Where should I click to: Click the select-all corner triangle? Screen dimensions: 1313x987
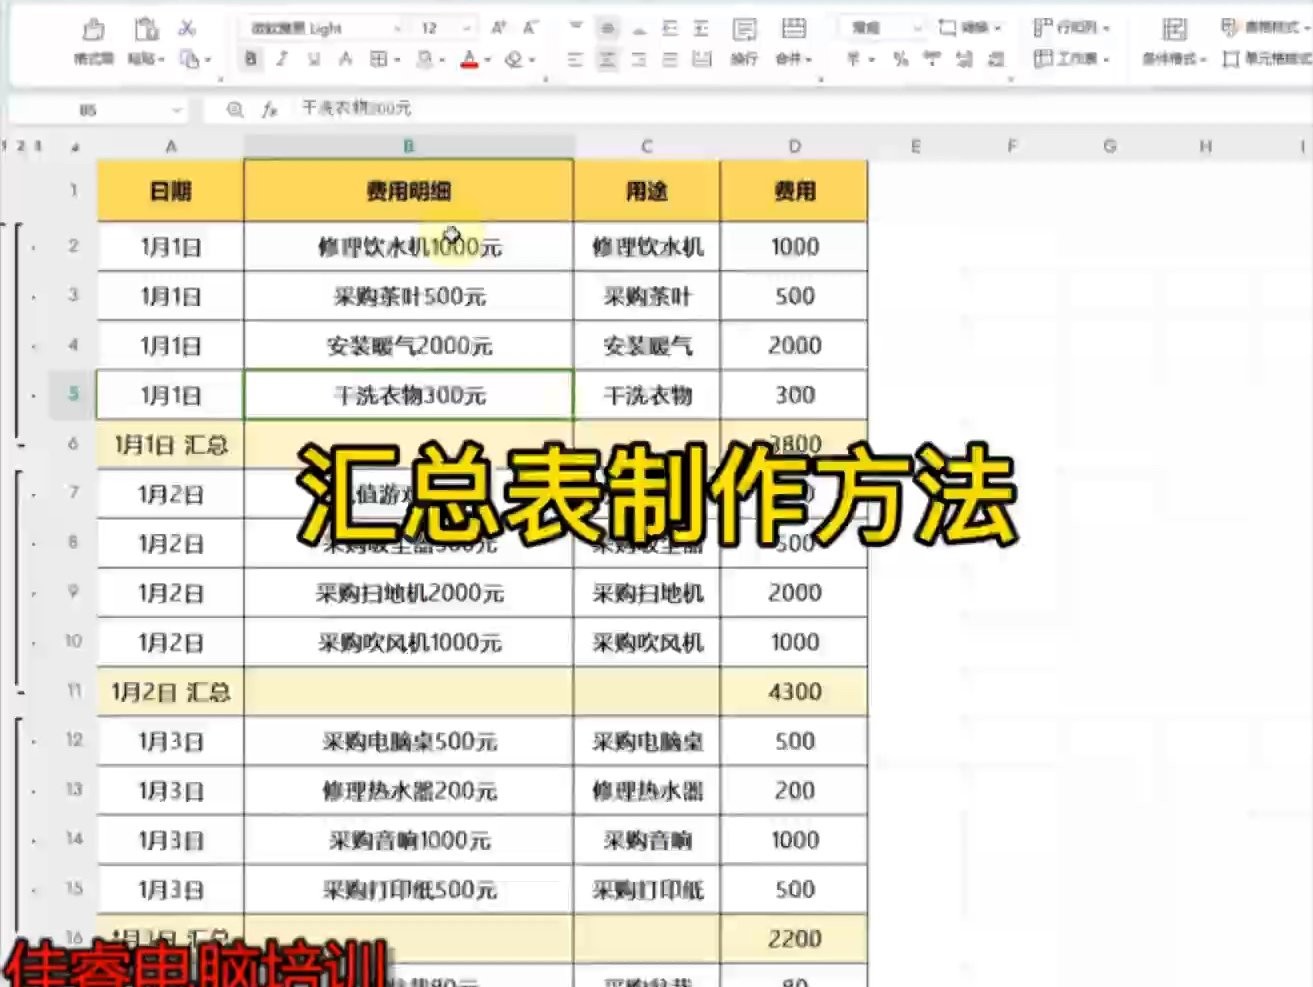[75, 147]
